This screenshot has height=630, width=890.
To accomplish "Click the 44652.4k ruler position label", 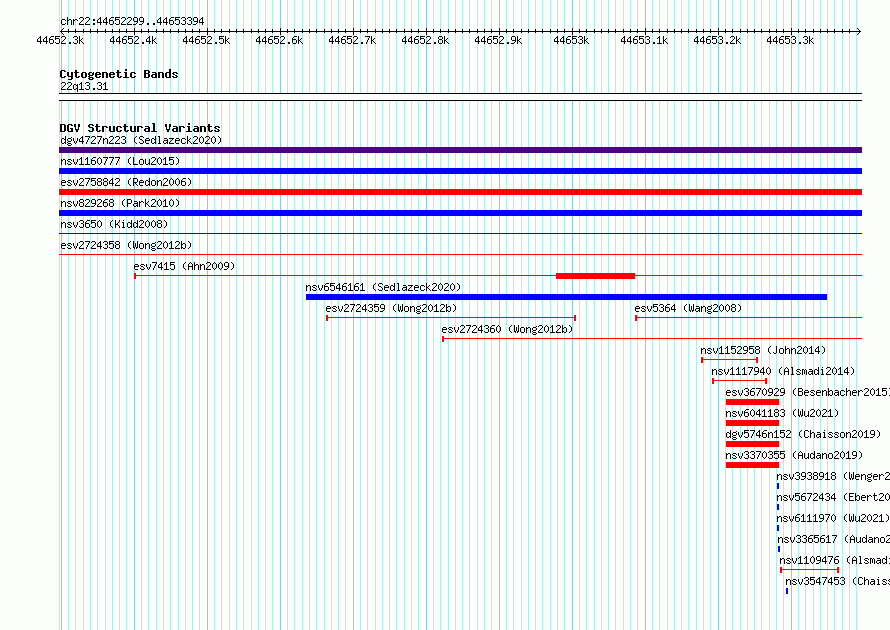I will tap(133, 40).
